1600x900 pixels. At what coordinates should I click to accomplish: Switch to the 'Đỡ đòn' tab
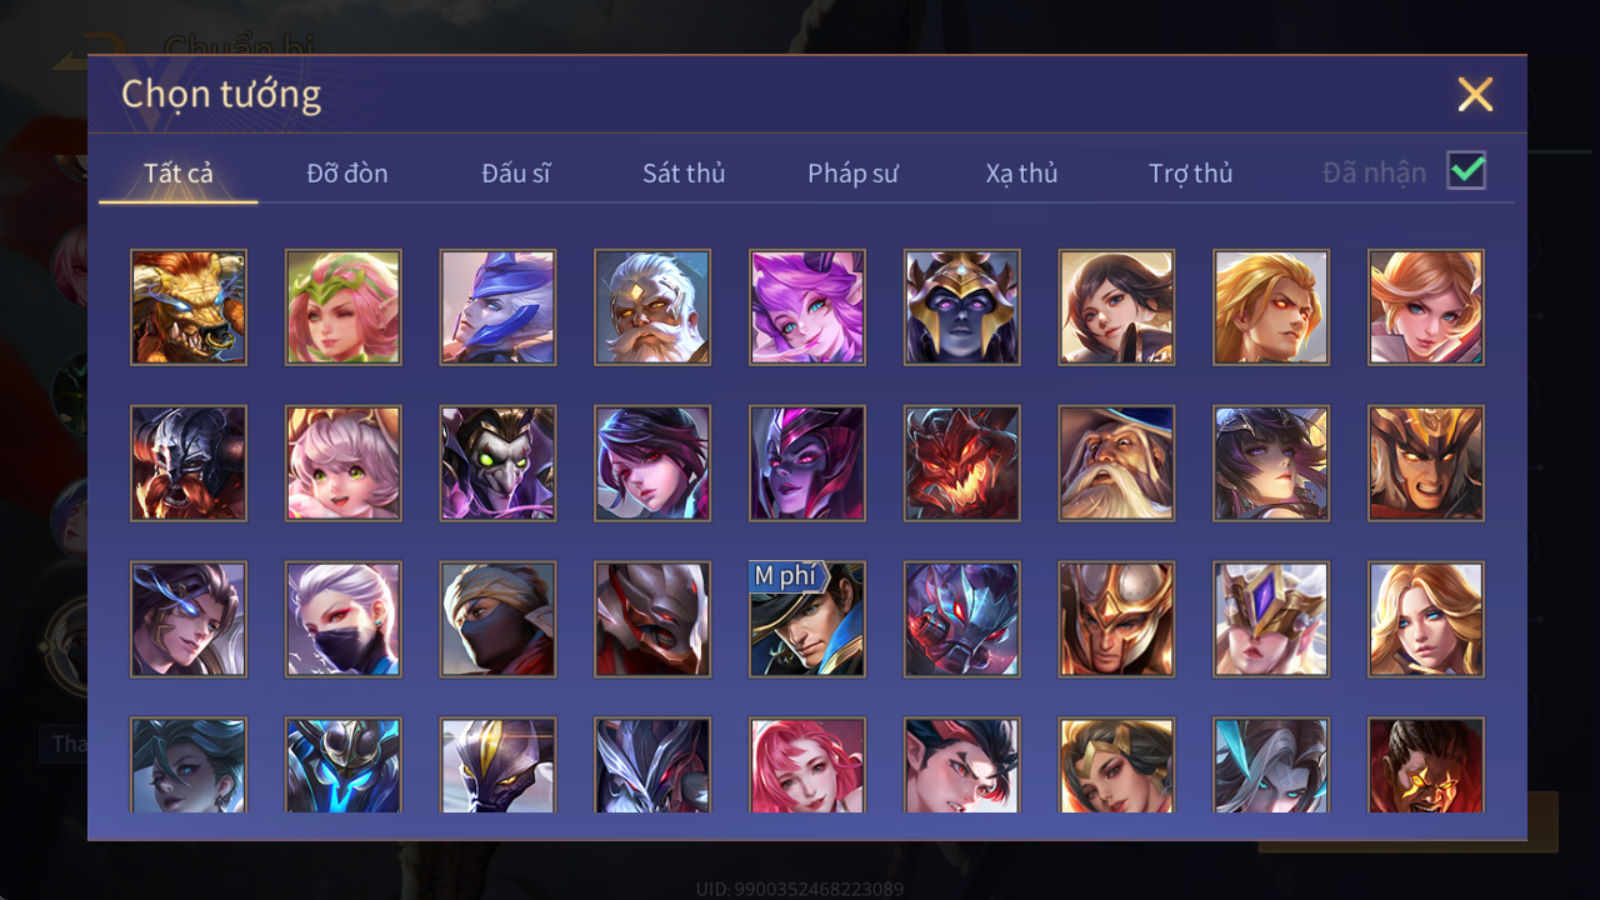pos(347,173)
